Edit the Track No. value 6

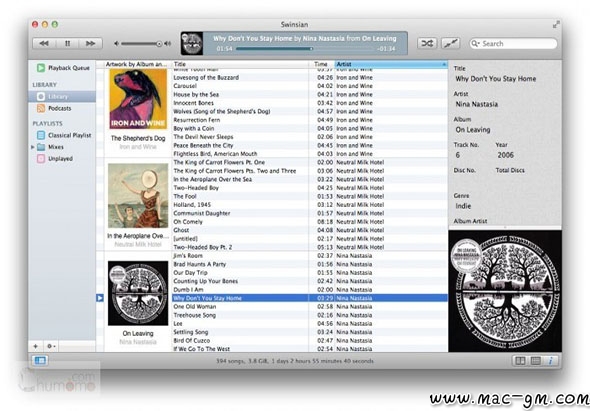pos(458,155)
